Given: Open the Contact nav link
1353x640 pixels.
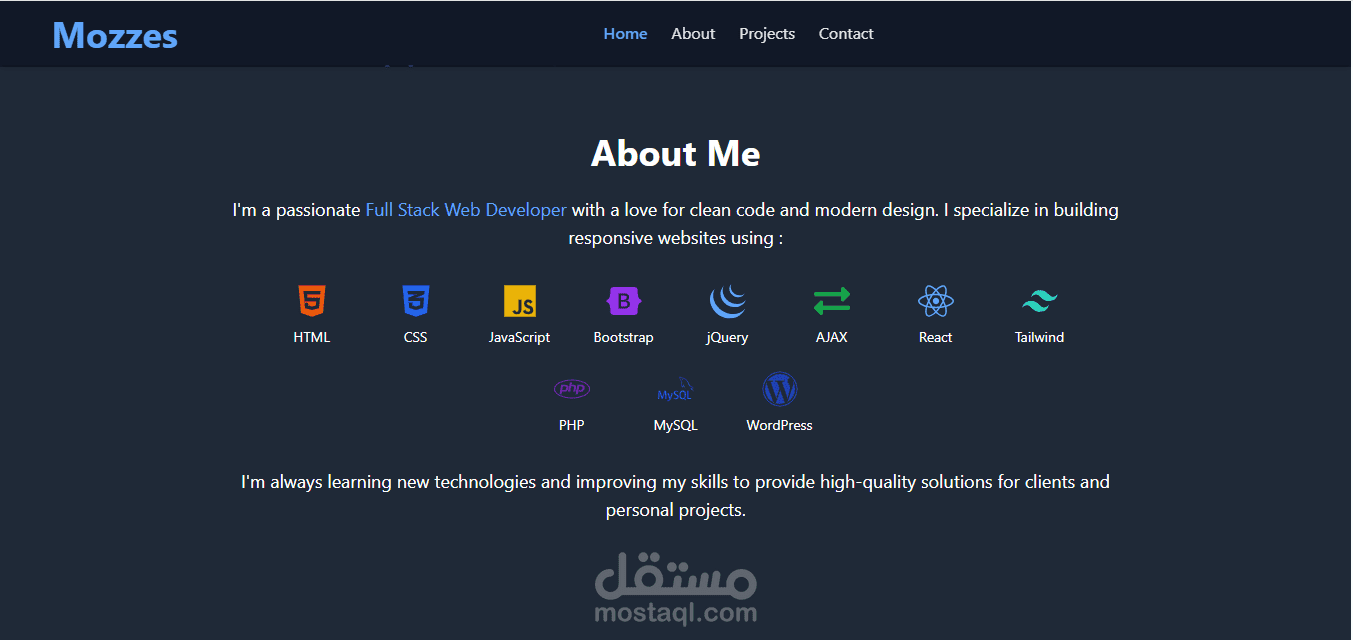Looking at the screenshot, I should point(846,34).
